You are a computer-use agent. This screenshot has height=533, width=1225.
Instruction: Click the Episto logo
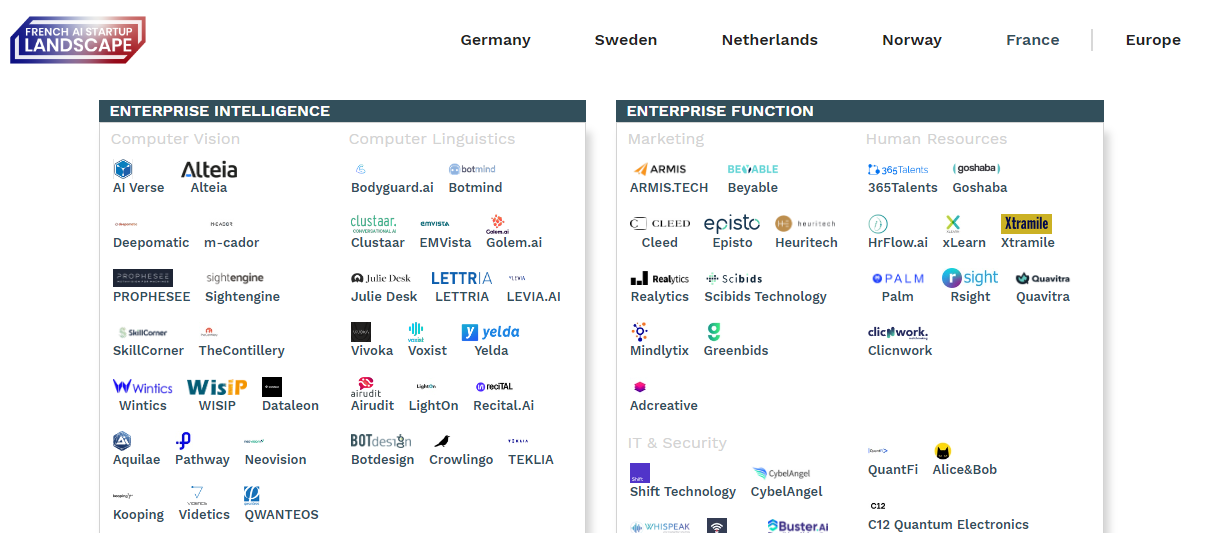[732, 223]
